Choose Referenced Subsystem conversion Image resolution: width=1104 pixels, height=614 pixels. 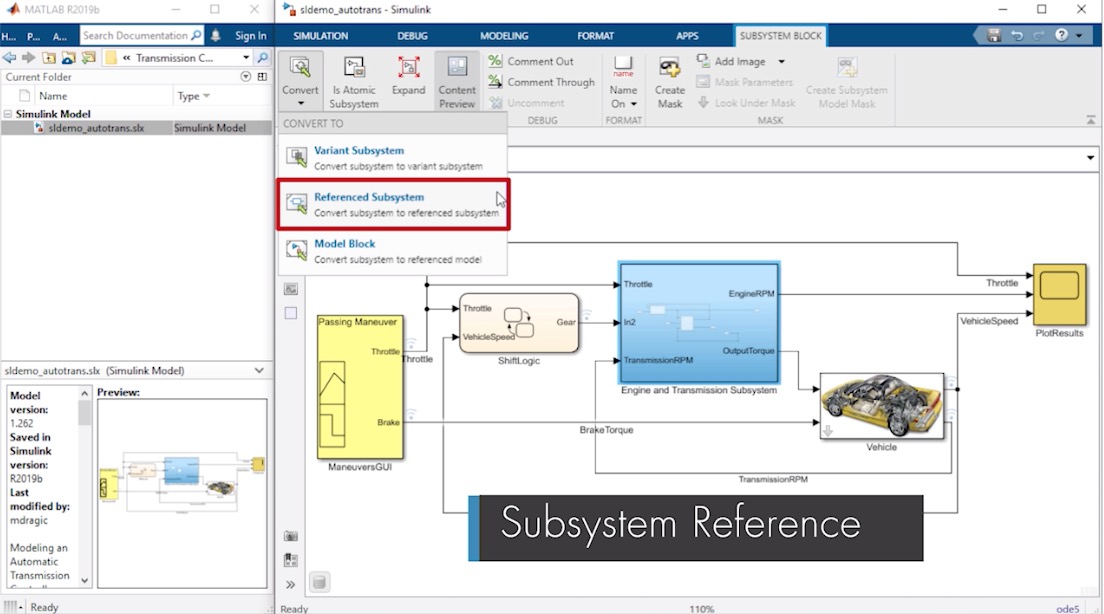(393, 204)
